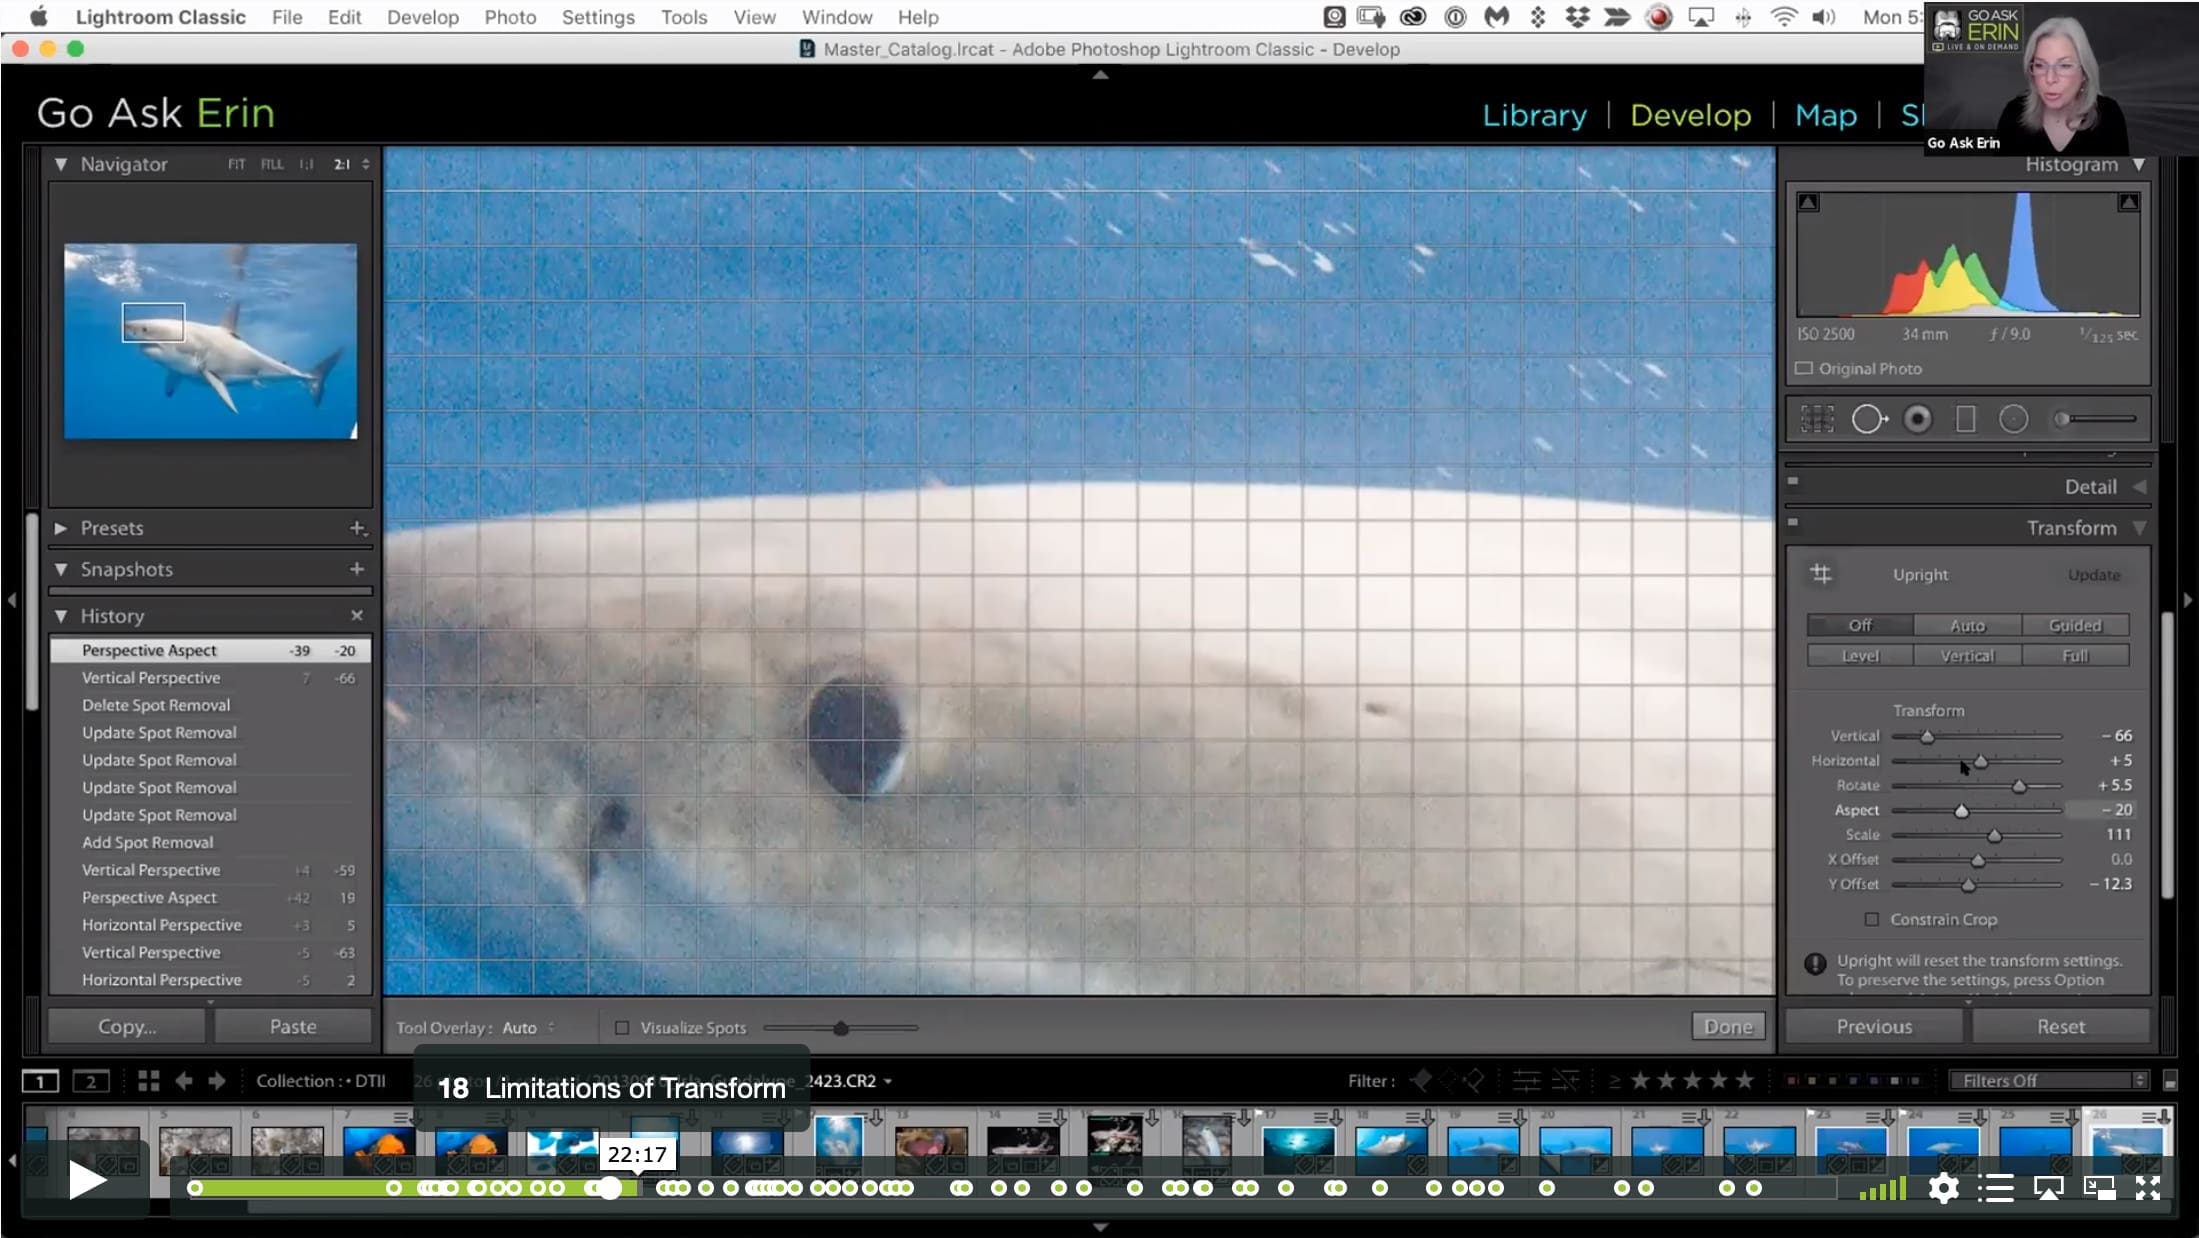
Task: Switch to the Library module
Action: (1534, 115)
